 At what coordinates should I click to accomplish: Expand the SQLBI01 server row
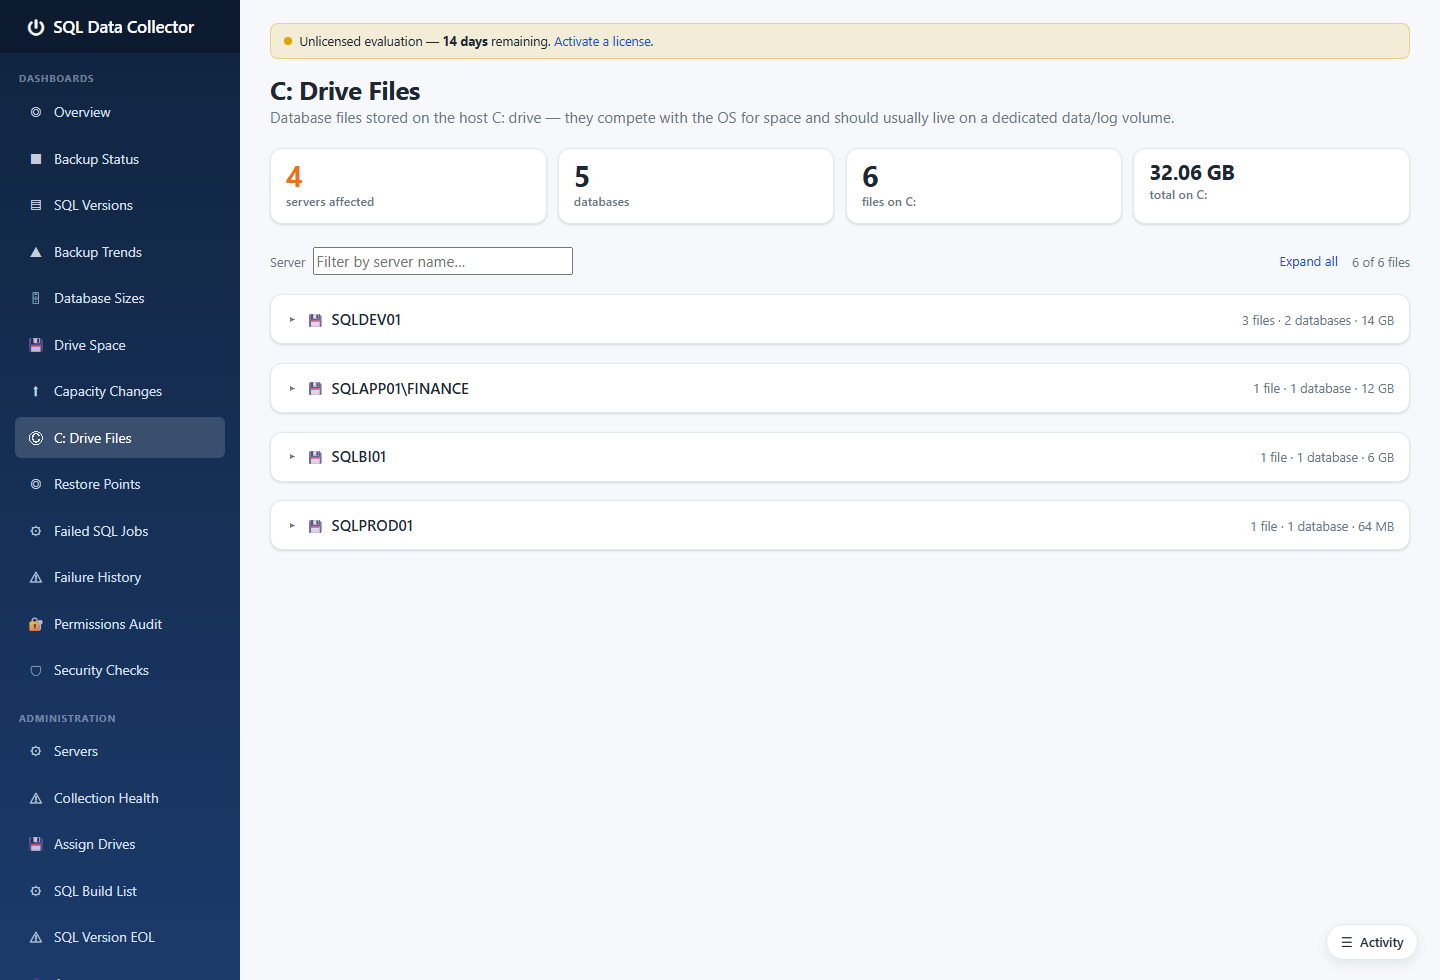tap(839, 457)
